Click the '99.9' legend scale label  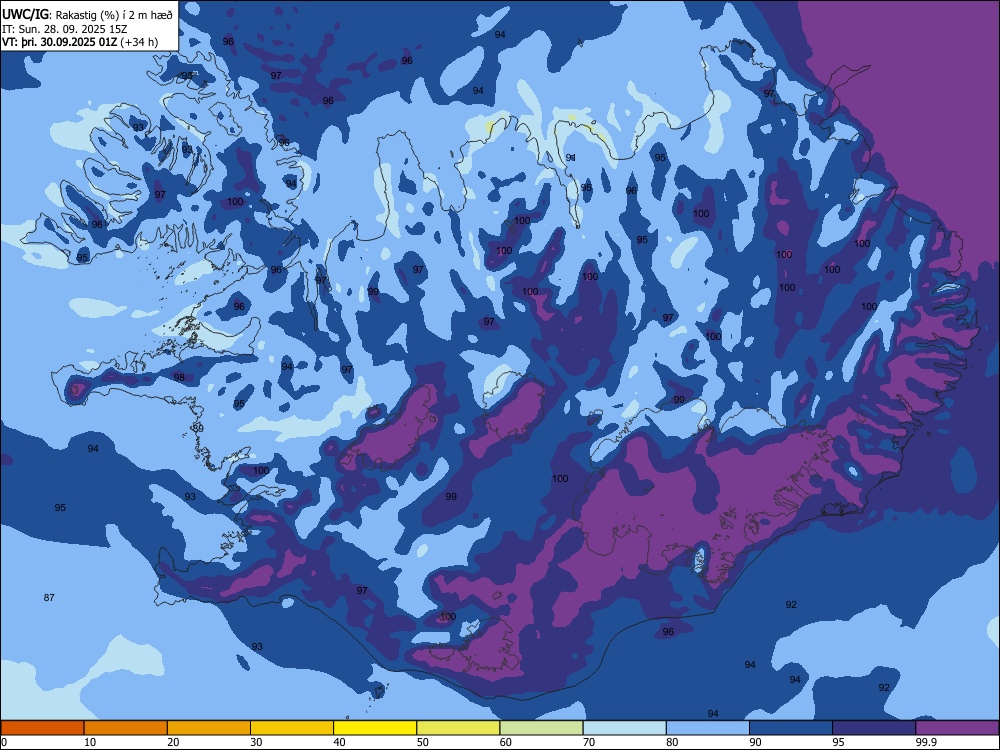point(926,742)
